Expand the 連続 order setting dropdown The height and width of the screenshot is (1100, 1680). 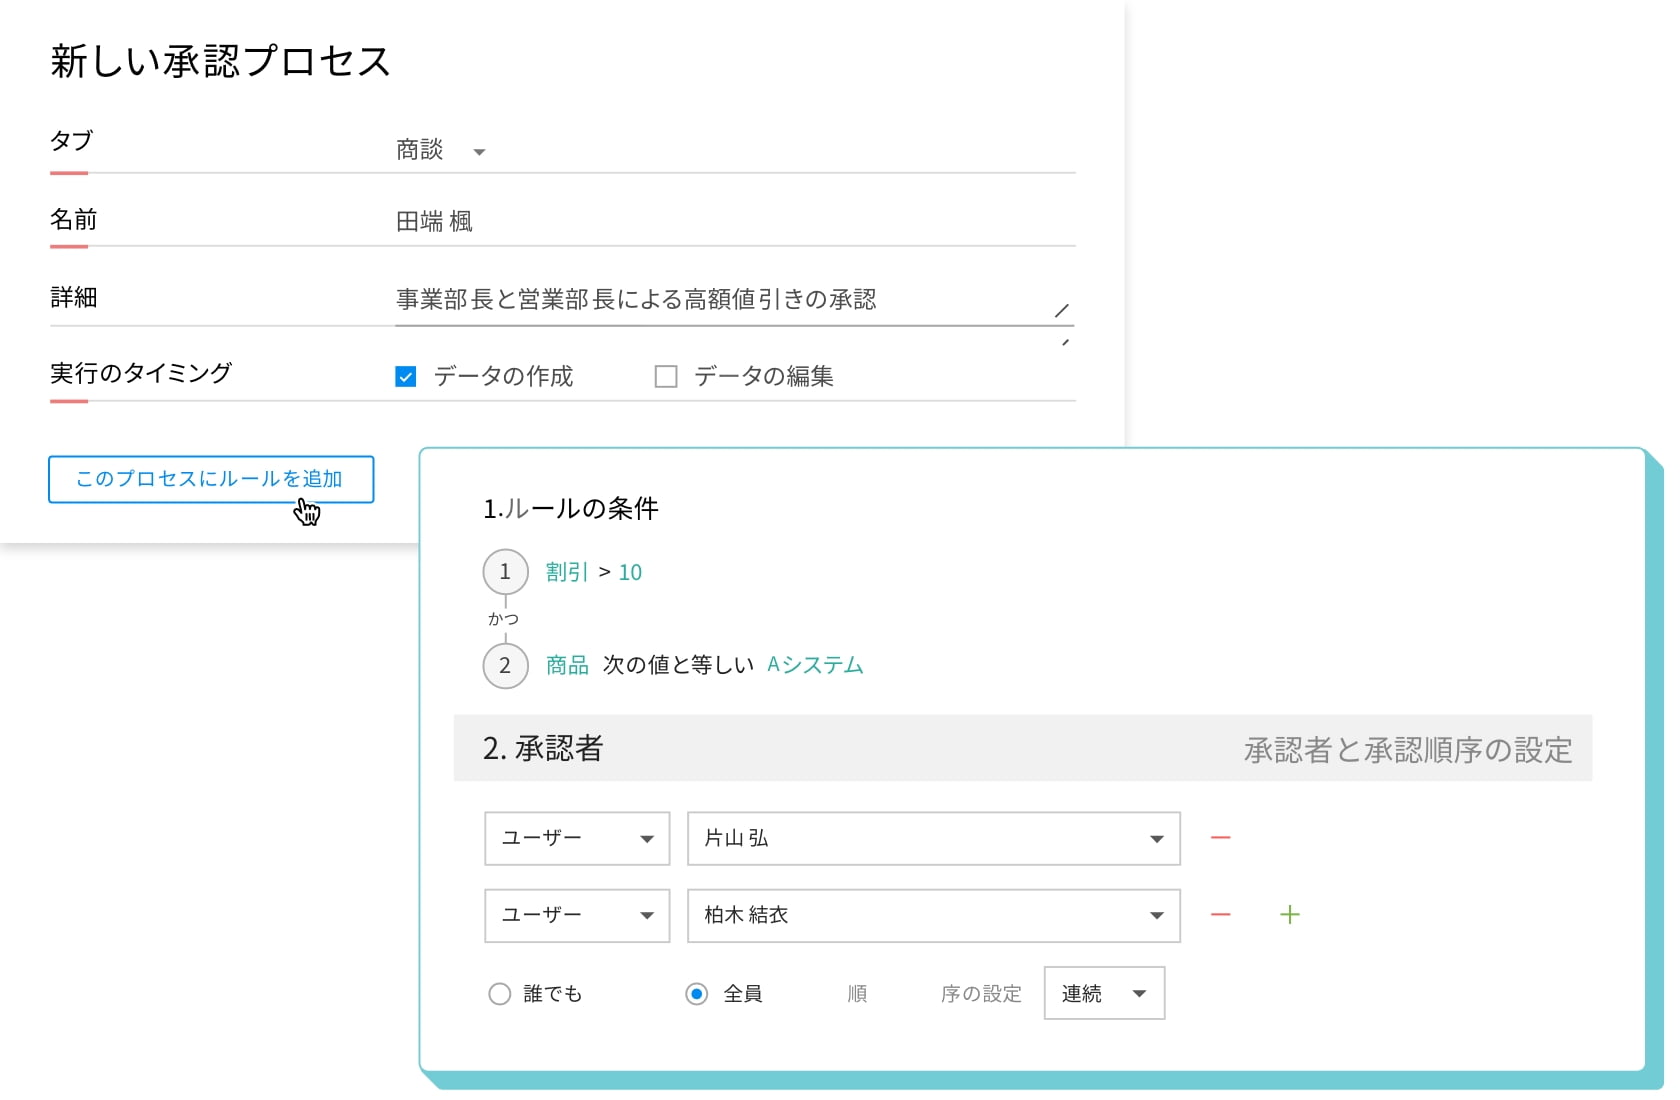tap(1104, 993)
